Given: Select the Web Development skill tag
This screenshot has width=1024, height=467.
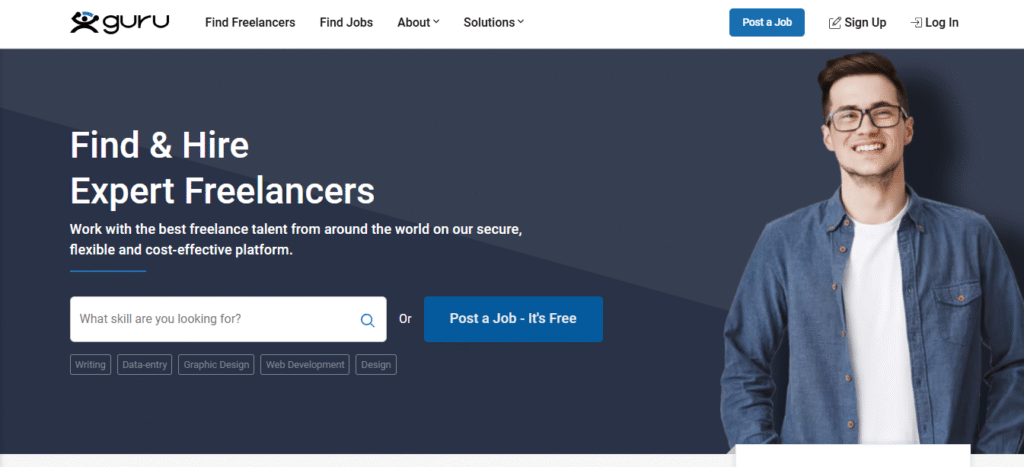Looking at the screenshot, I should (305, 365).
